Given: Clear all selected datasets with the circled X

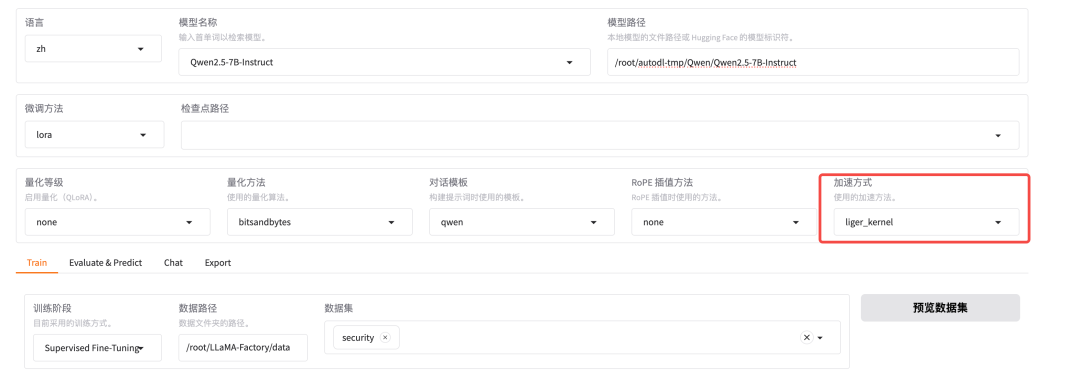Looking at the screenshot, I should pos(806,338).
